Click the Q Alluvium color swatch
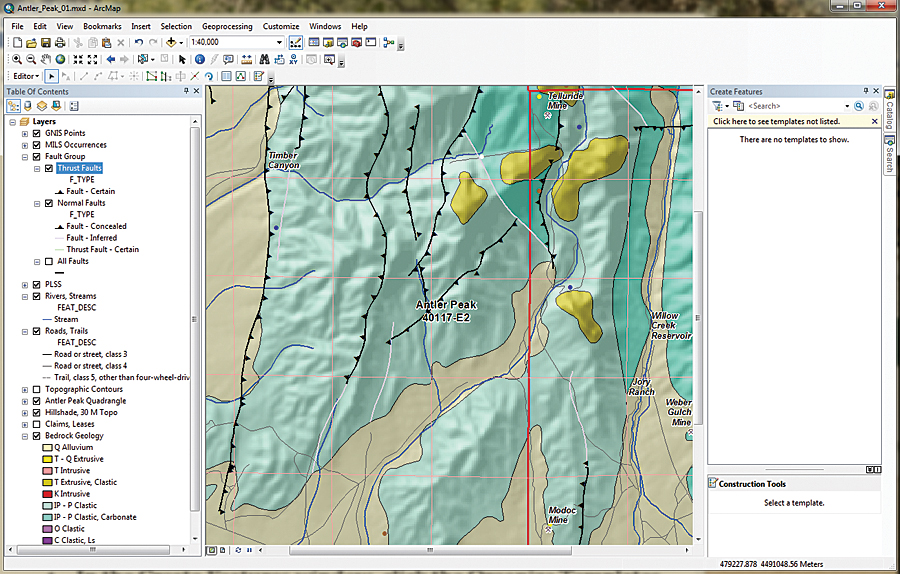 (x=47, y=447)
